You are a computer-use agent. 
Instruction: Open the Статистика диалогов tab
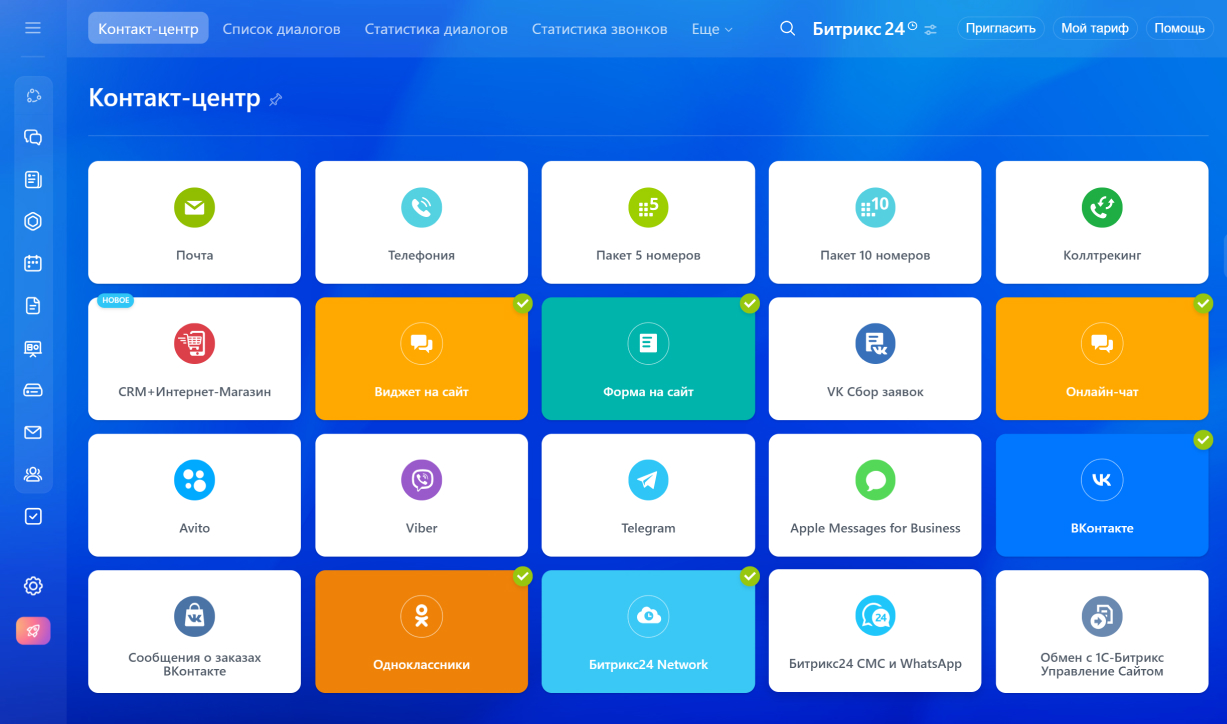[436, 29]
